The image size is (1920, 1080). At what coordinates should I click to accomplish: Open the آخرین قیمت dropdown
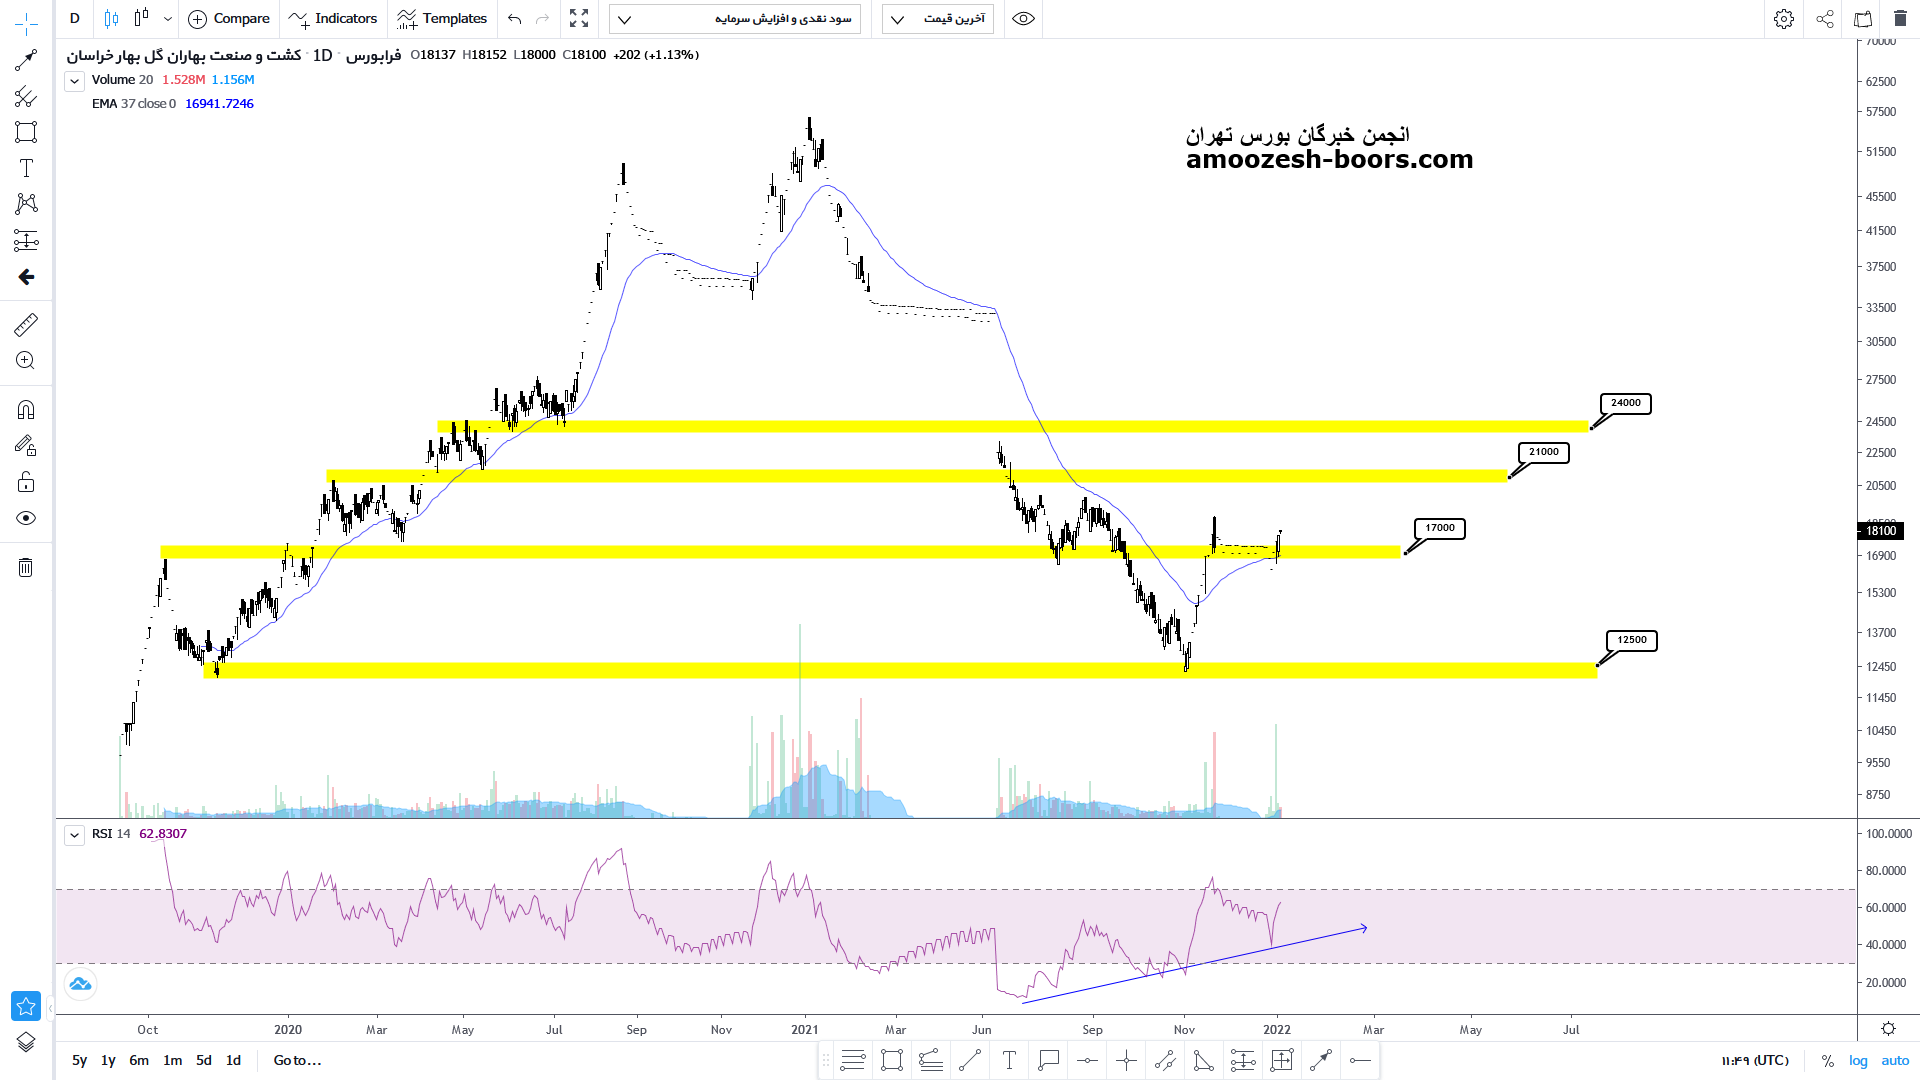pyautogui.click(x=937, y=19)
